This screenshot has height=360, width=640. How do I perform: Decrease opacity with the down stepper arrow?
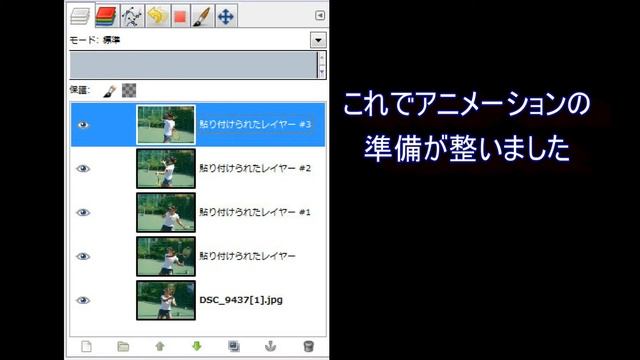tap(322, 72)
